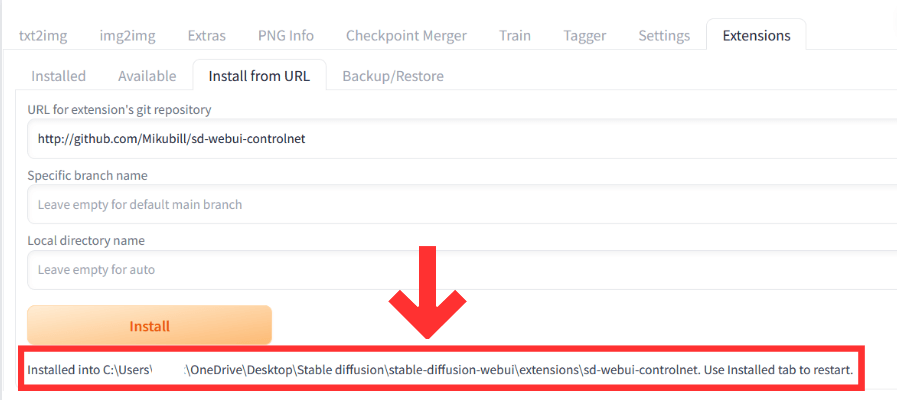The height and width of the screenshot is (400, 897).
Task: Open the Tagger tab
Action: click(x=585, y=35)
